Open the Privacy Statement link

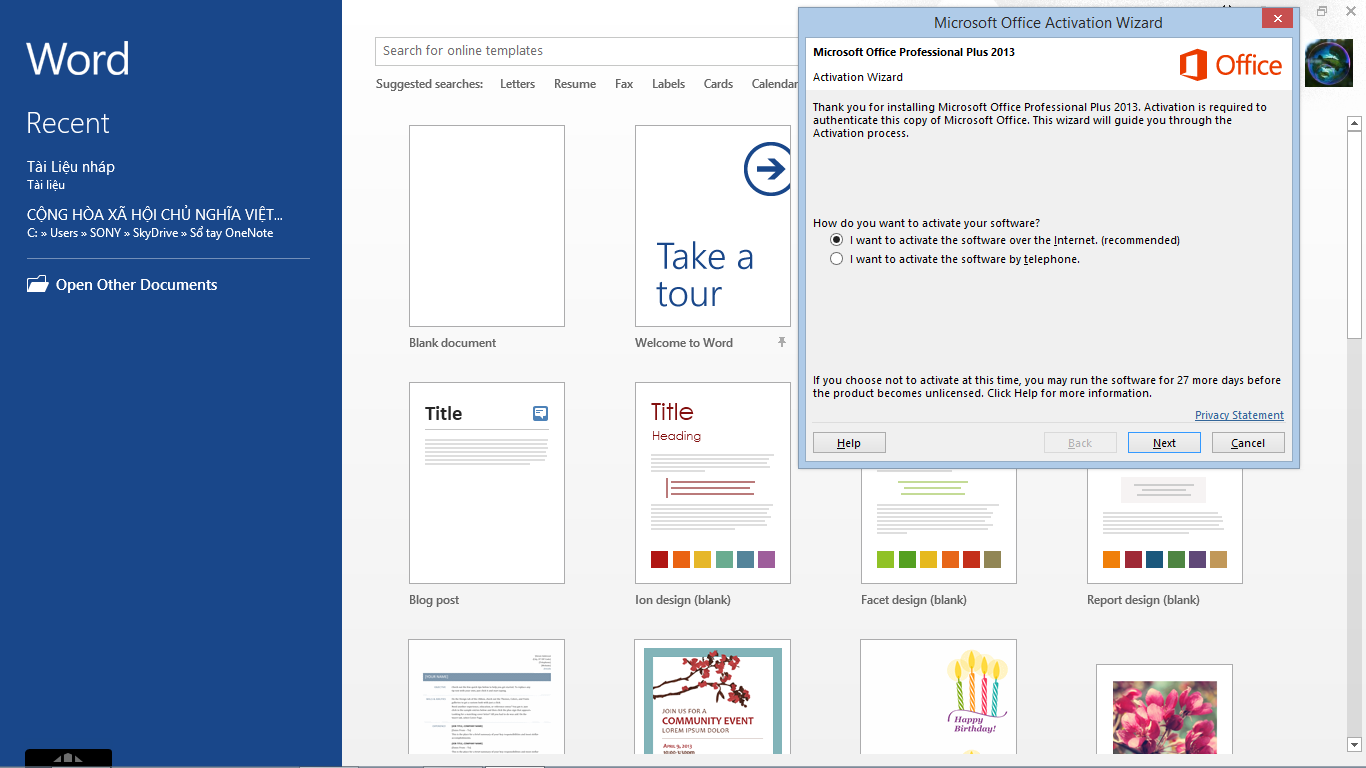[1239, 415]
